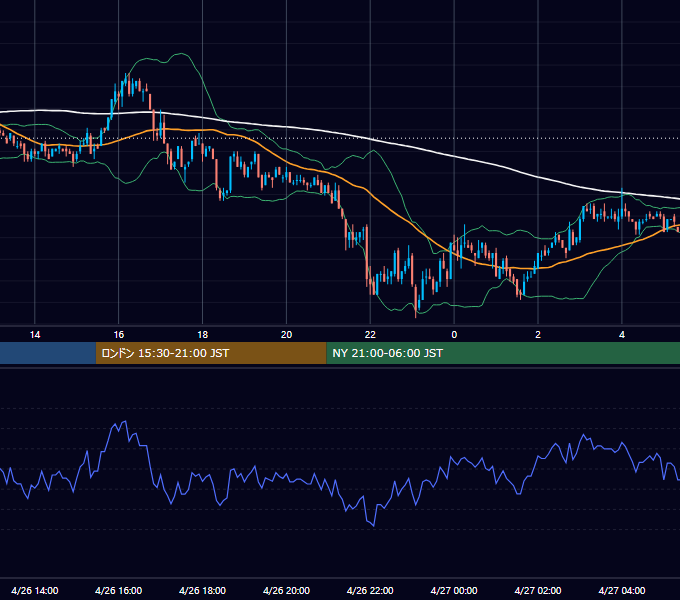The image size is (680, 600).
Task: Click the '0' hour label on time axis
Action: [454, 335]
